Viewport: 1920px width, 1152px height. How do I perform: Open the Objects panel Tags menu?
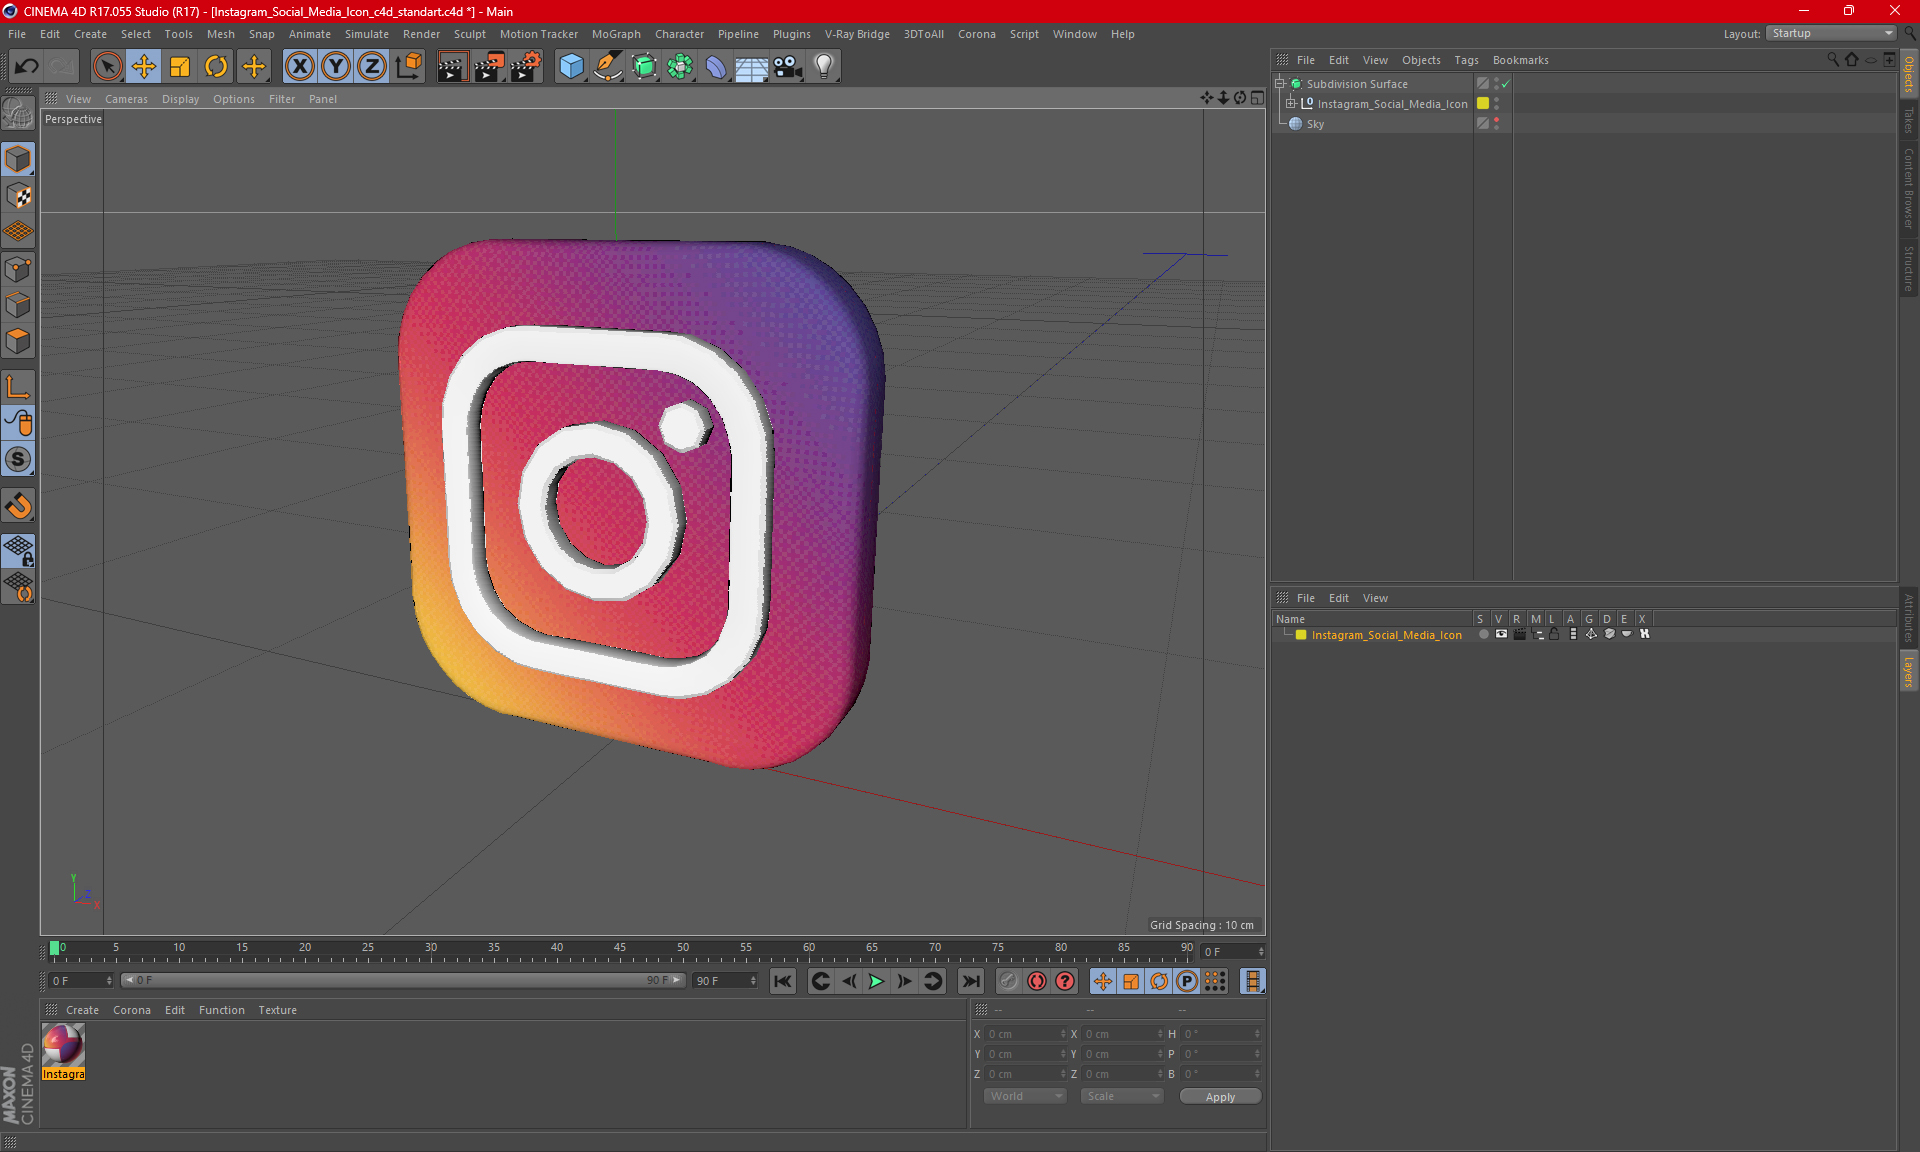click(x=1466, y=60)
